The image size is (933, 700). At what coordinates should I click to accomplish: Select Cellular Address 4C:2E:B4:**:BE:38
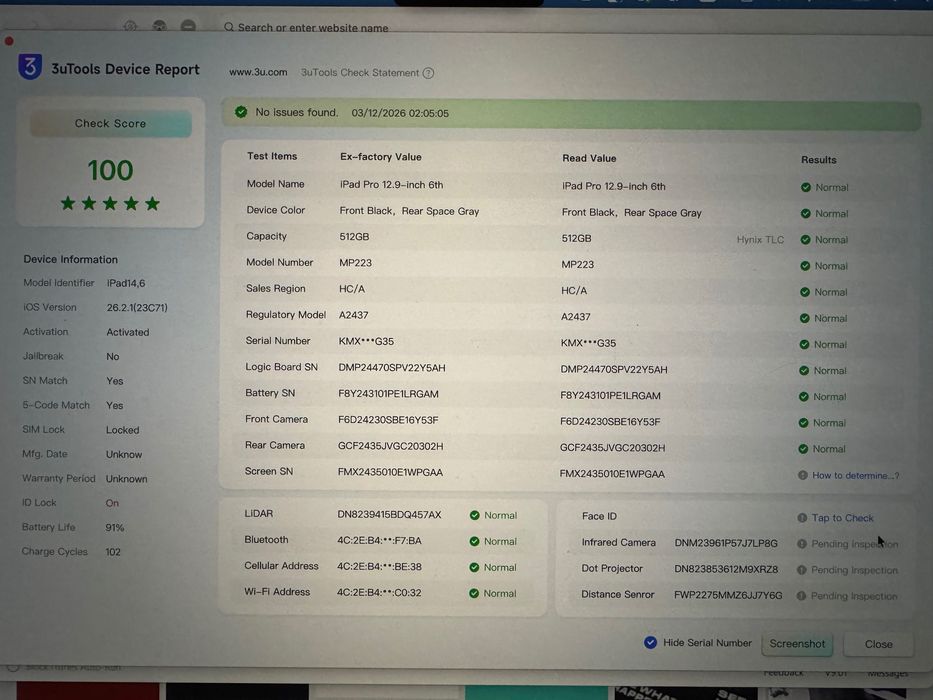tap(379, 567)
